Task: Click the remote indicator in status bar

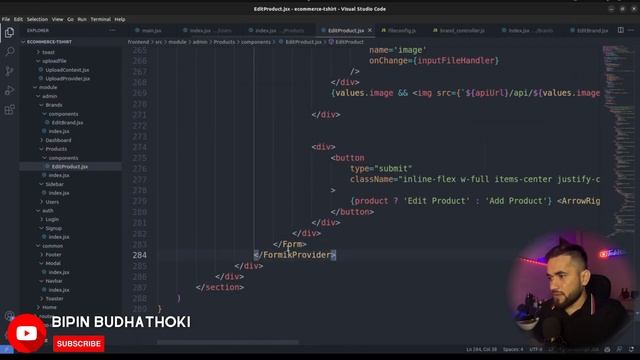Action: click(7, 349)
